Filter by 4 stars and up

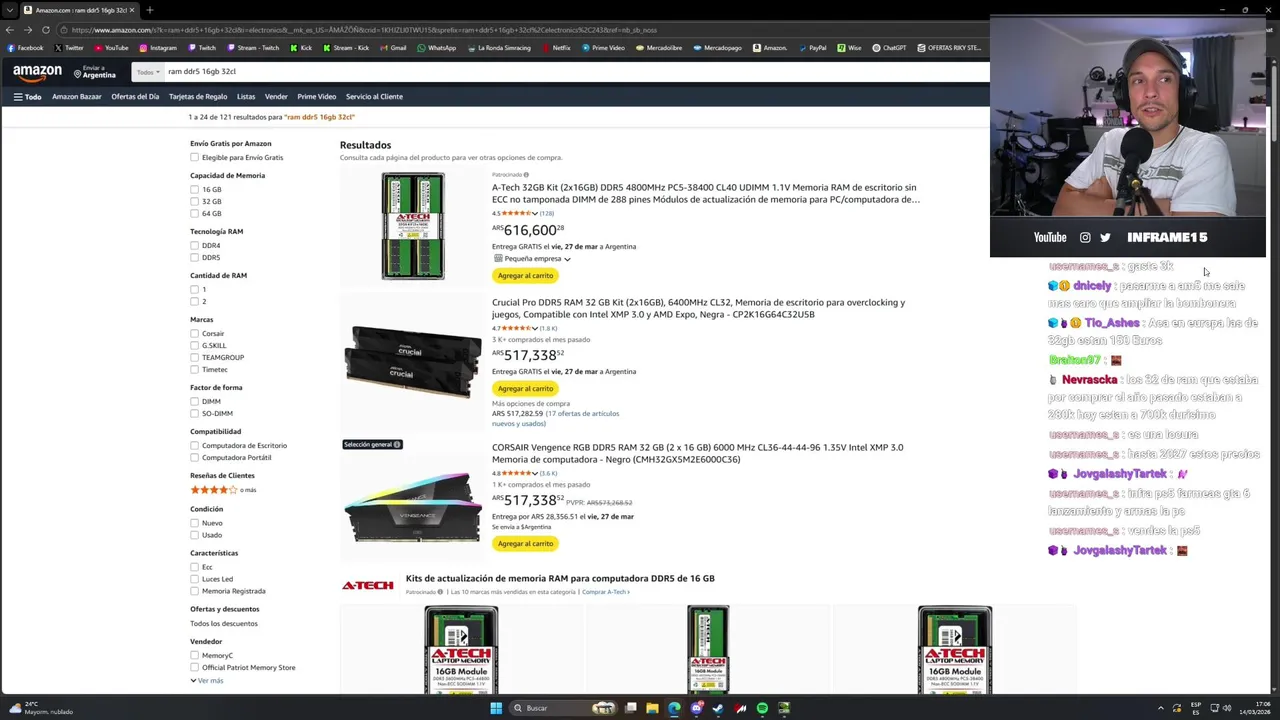pyautogui.click(x=223, y=490)
